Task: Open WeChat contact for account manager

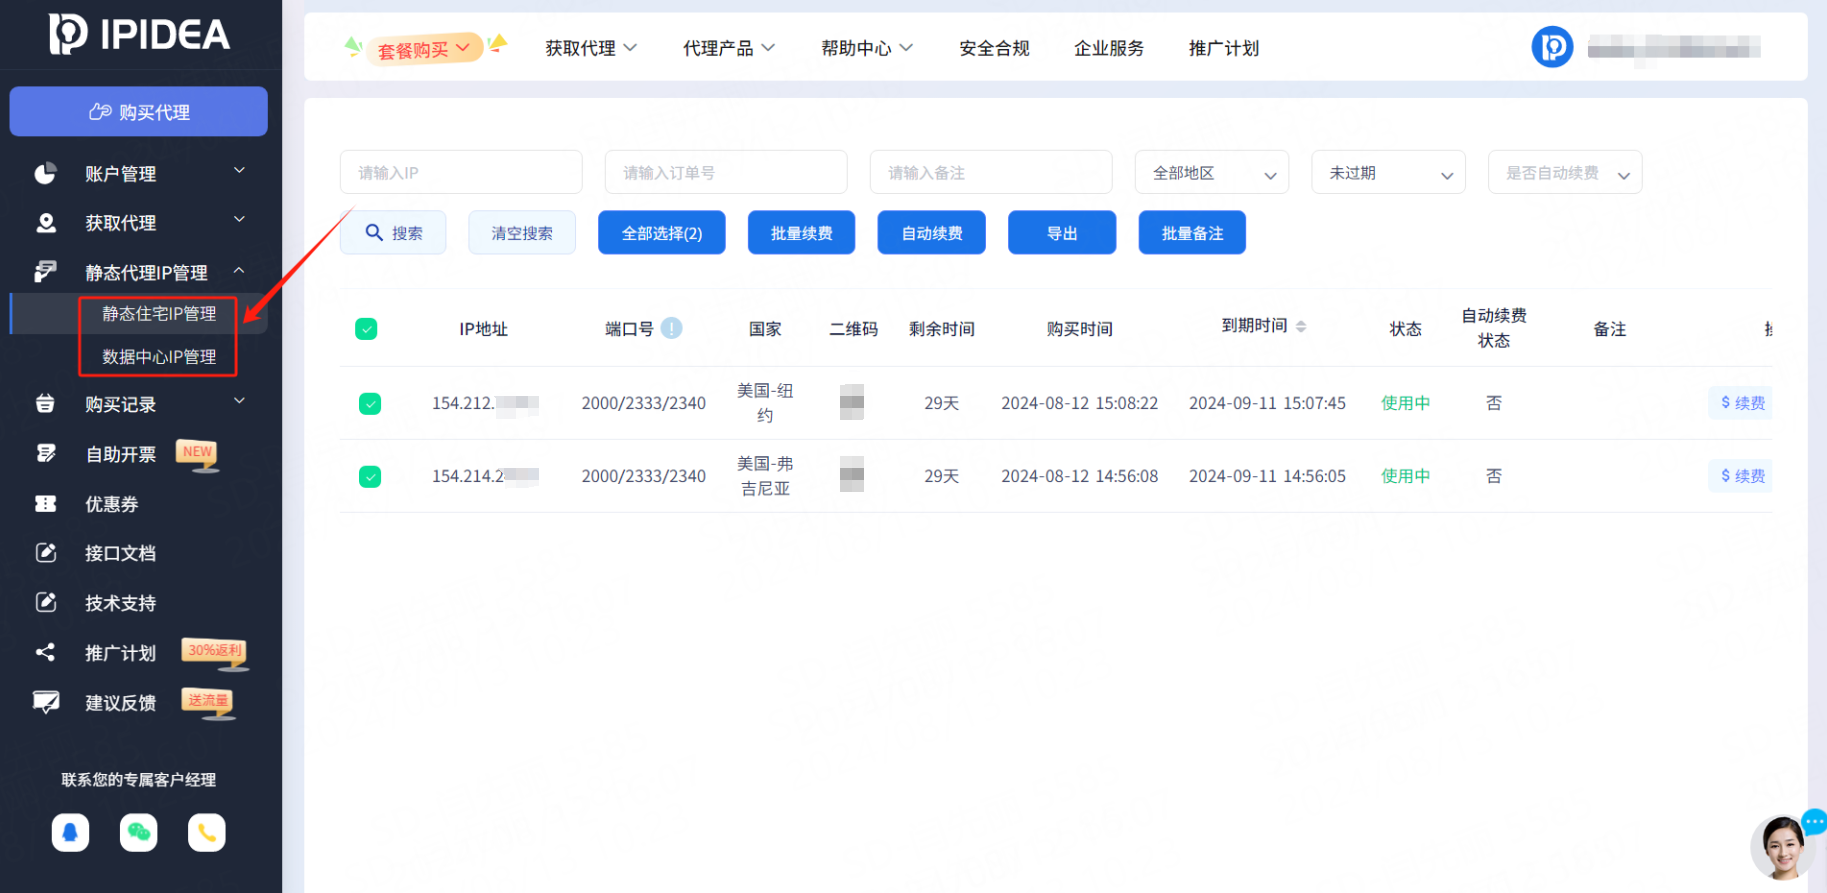Action: (139, 832)
